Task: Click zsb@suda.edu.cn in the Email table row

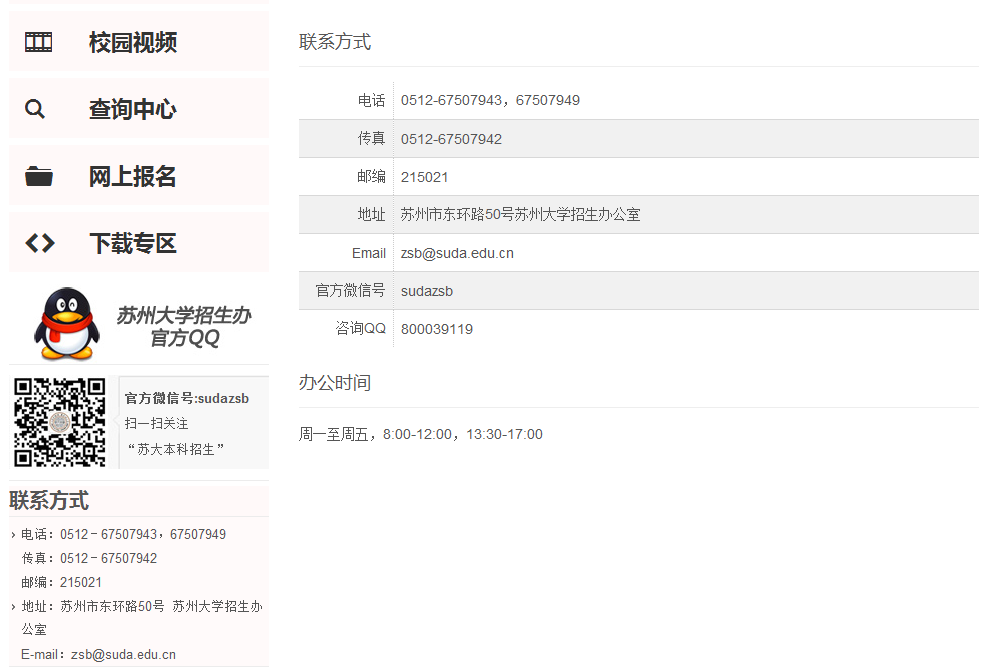Action: (457, 253)
